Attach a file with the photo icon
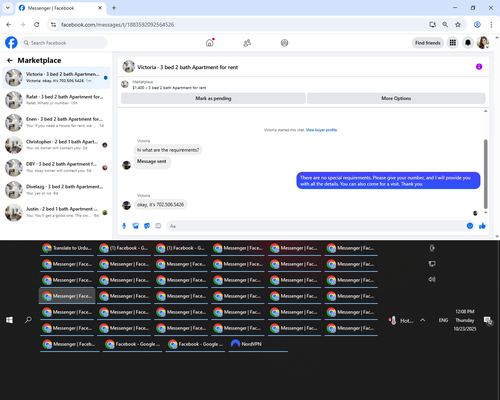 click(135, 226)
